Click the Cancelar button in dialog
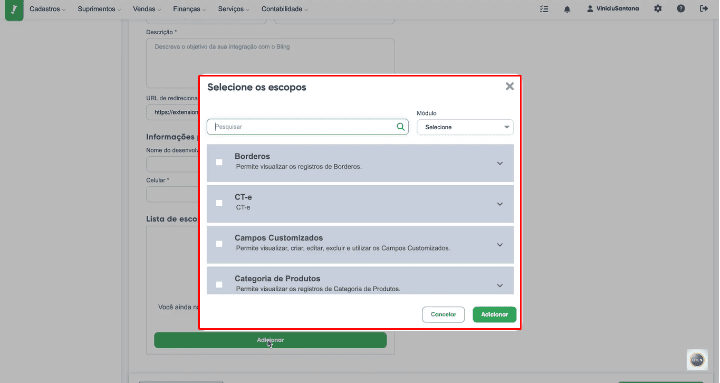The height and width of the screenshot is (383, 720). 443,315
